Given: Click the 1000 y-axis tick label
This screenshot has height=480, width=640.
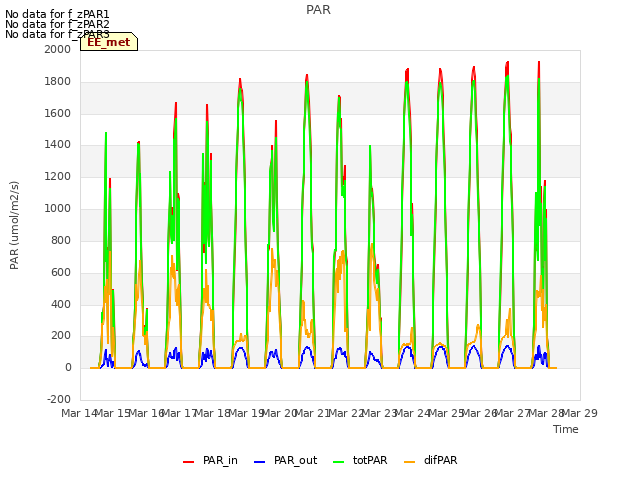Looking at the screenshot, I should click(58, 209).
